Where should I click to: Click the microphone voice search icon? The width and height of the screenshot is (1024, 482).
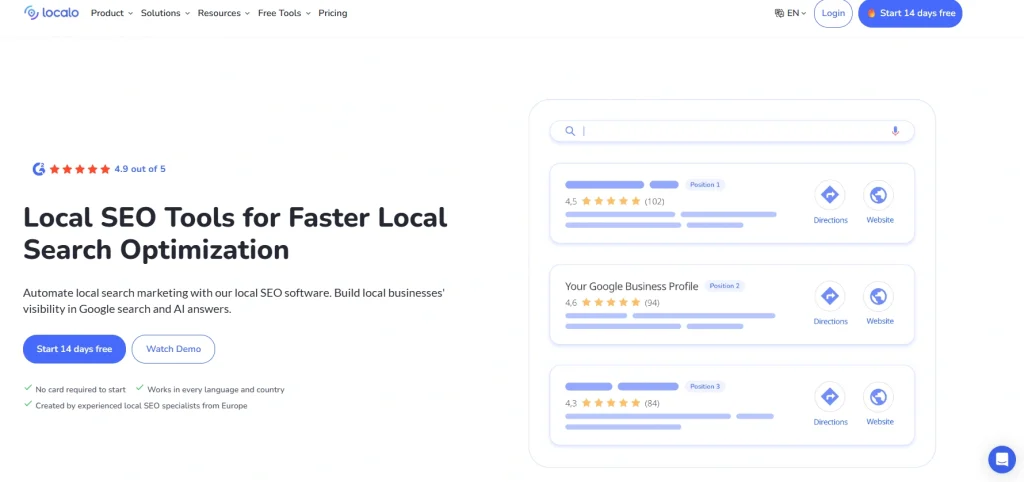(895, 131)
